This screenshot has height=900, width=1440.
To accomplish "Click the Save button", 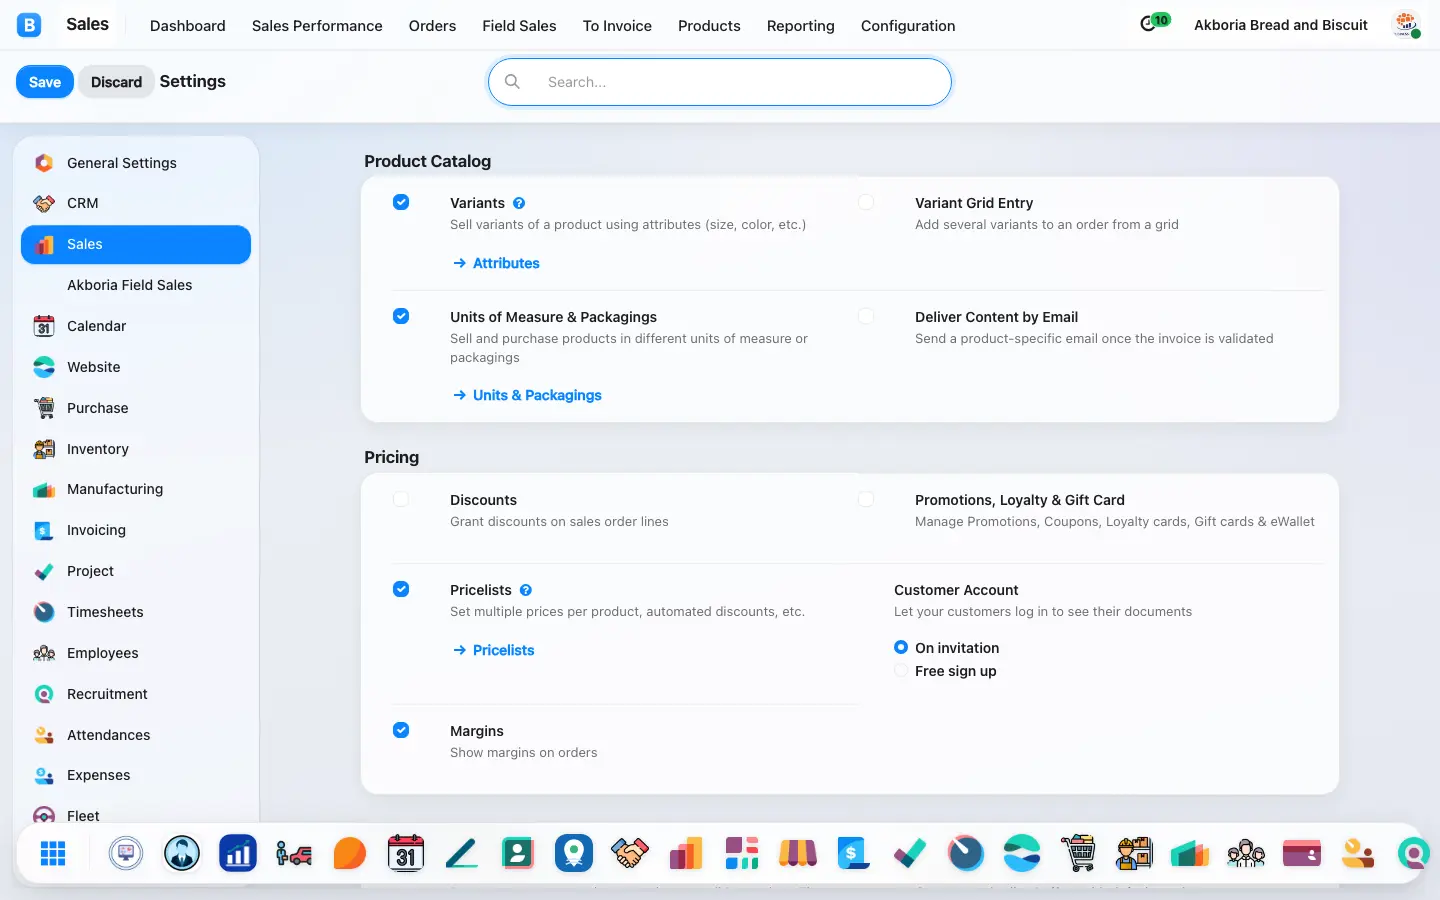I will tap(45, 82).
